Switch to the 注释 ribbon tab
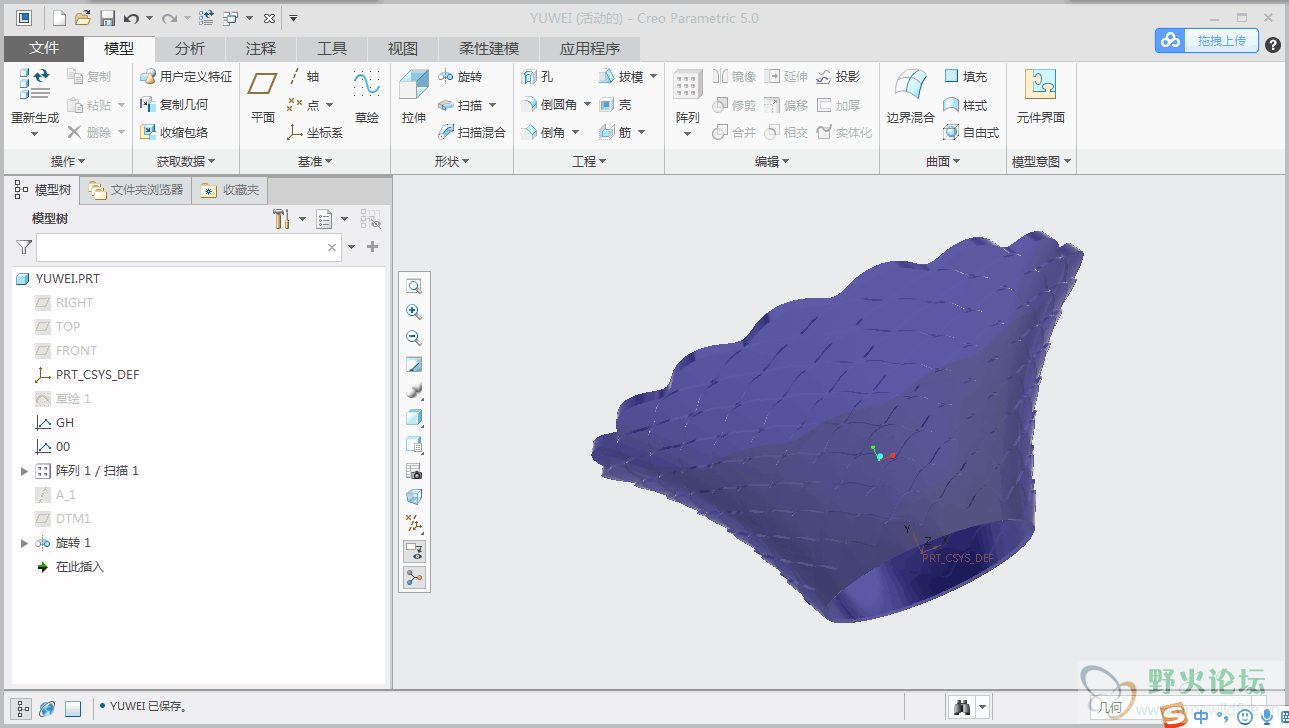Image resolution: width=1289 pixels, height=728 pixels. coord(261,48)
